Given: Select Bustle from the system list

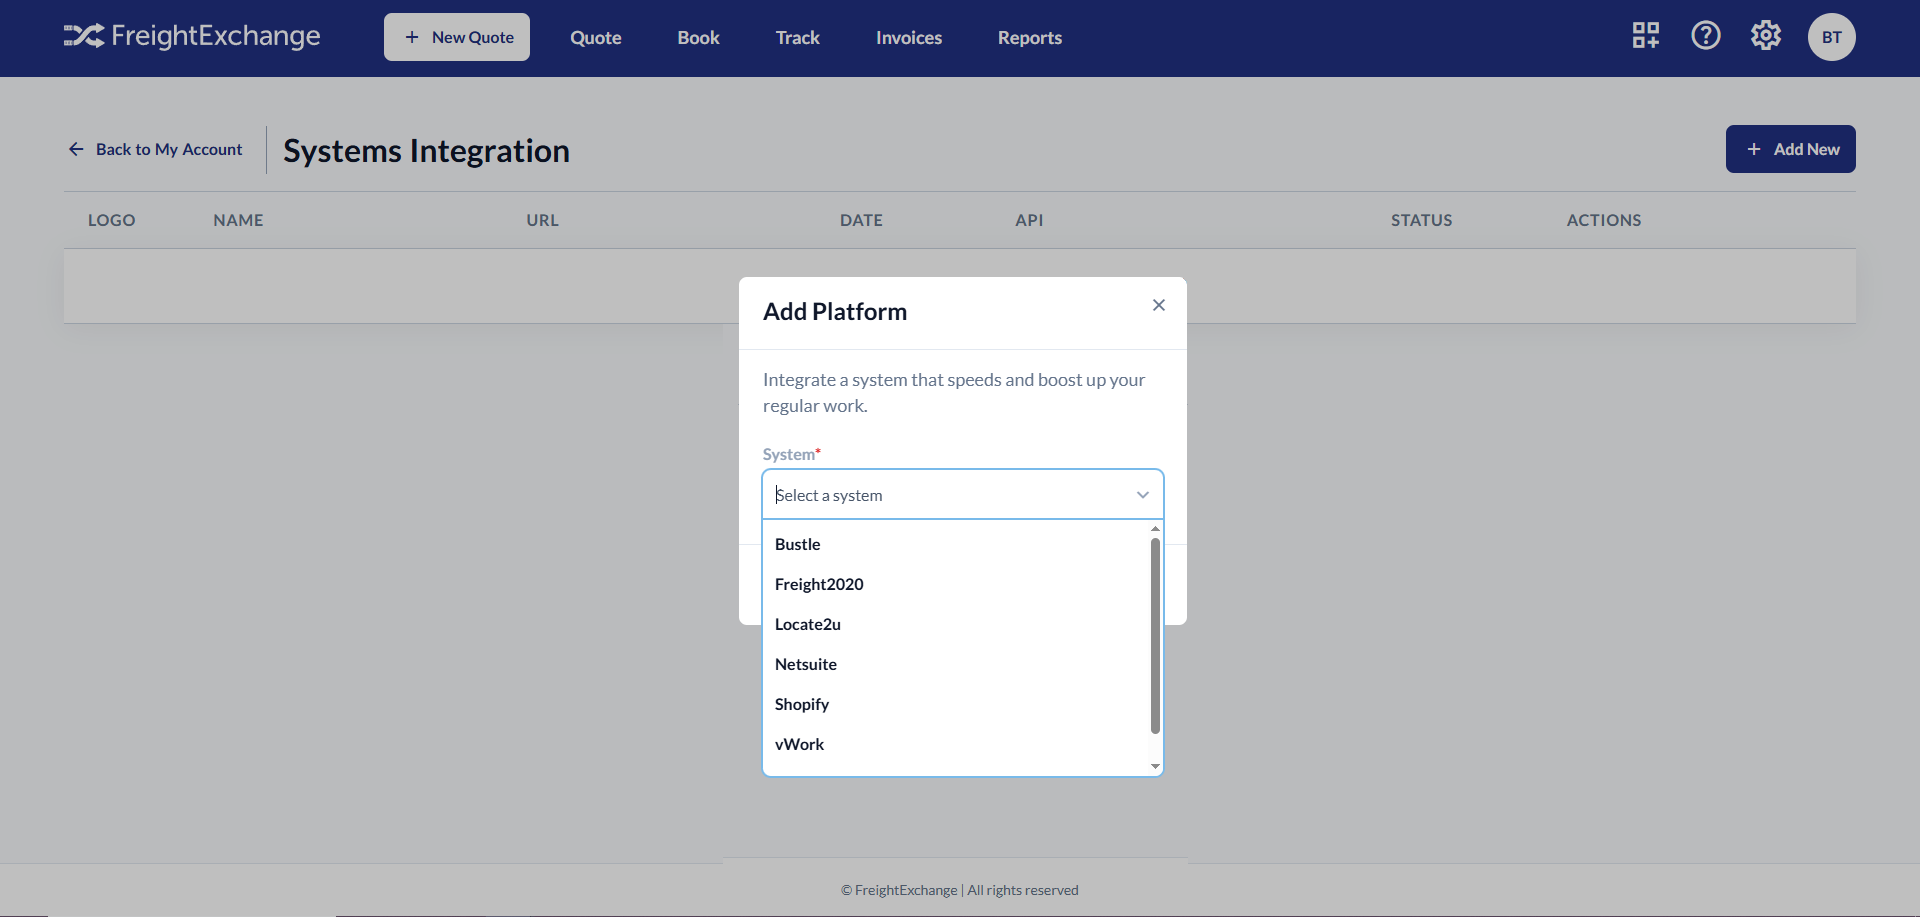Looking at the screenshot, I should [x=957, y=544].
